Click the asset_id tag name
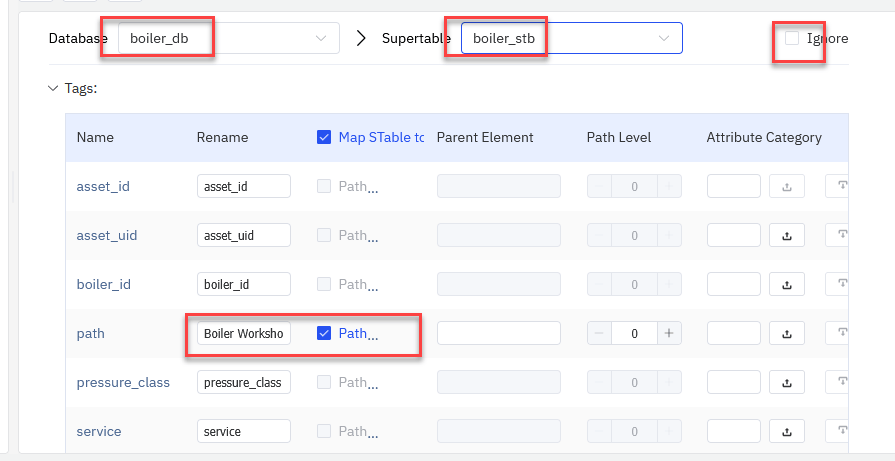 (x=103, y=186)
